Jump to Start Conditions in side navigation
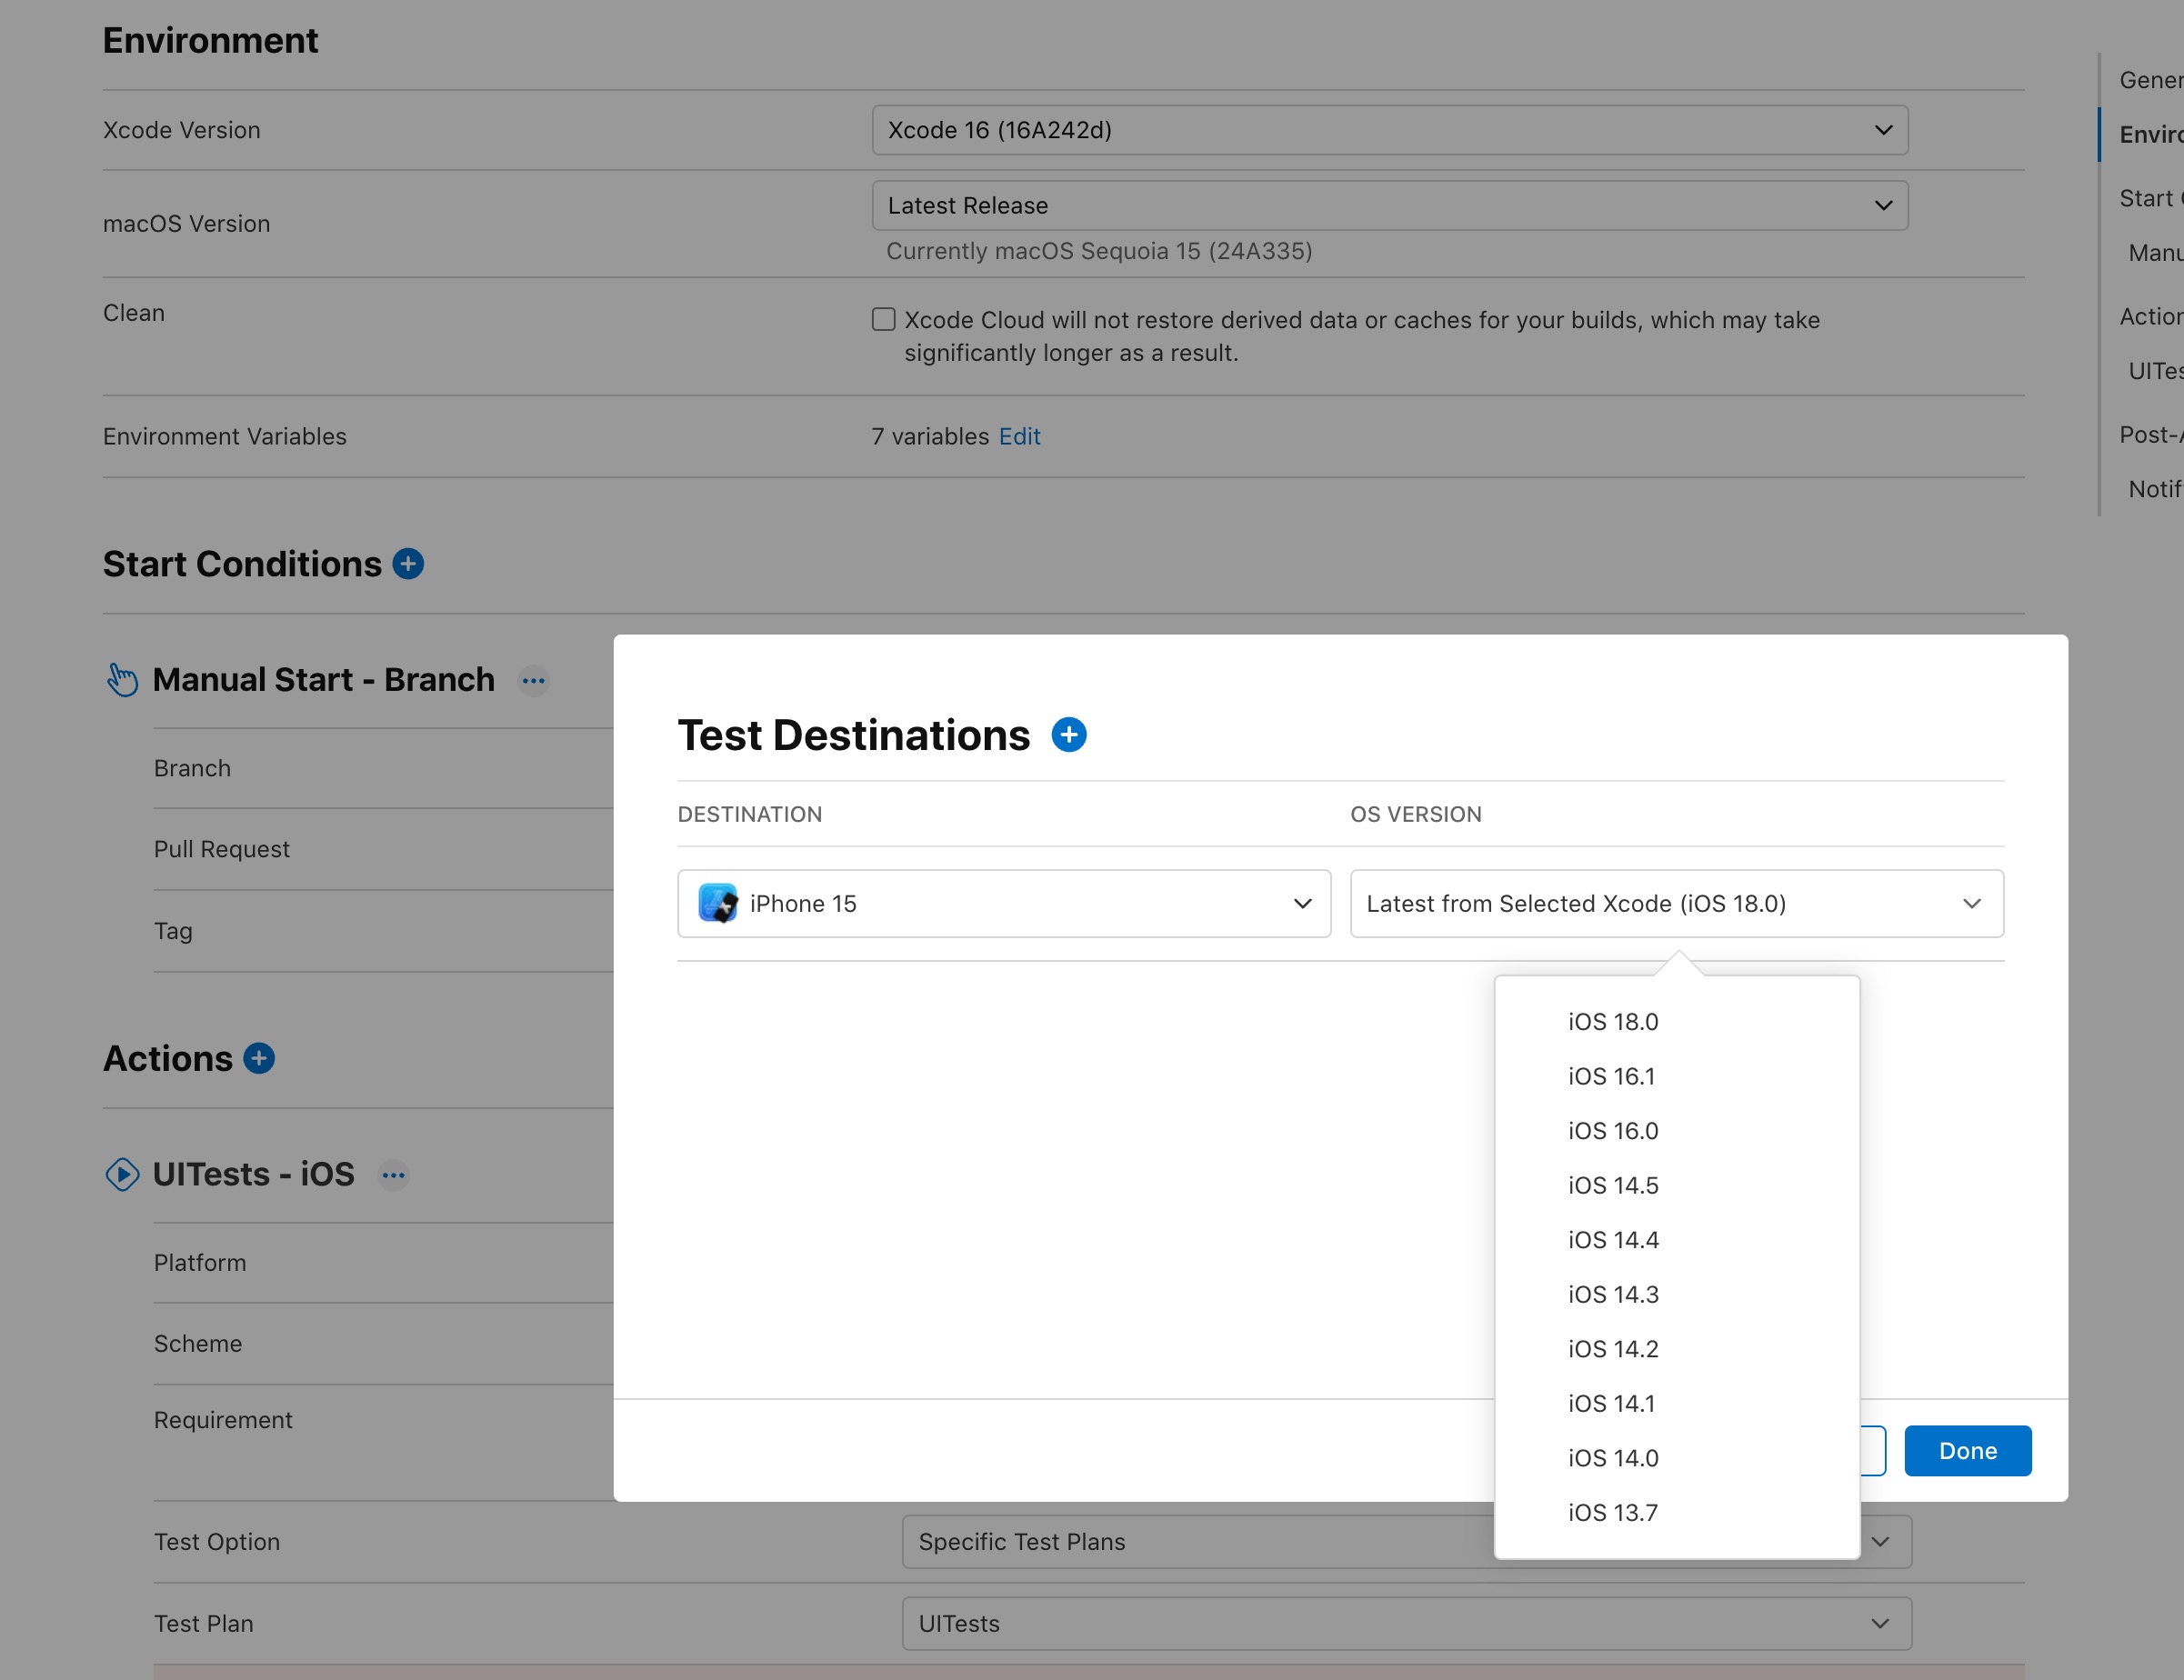 [x=2150, y=198]
